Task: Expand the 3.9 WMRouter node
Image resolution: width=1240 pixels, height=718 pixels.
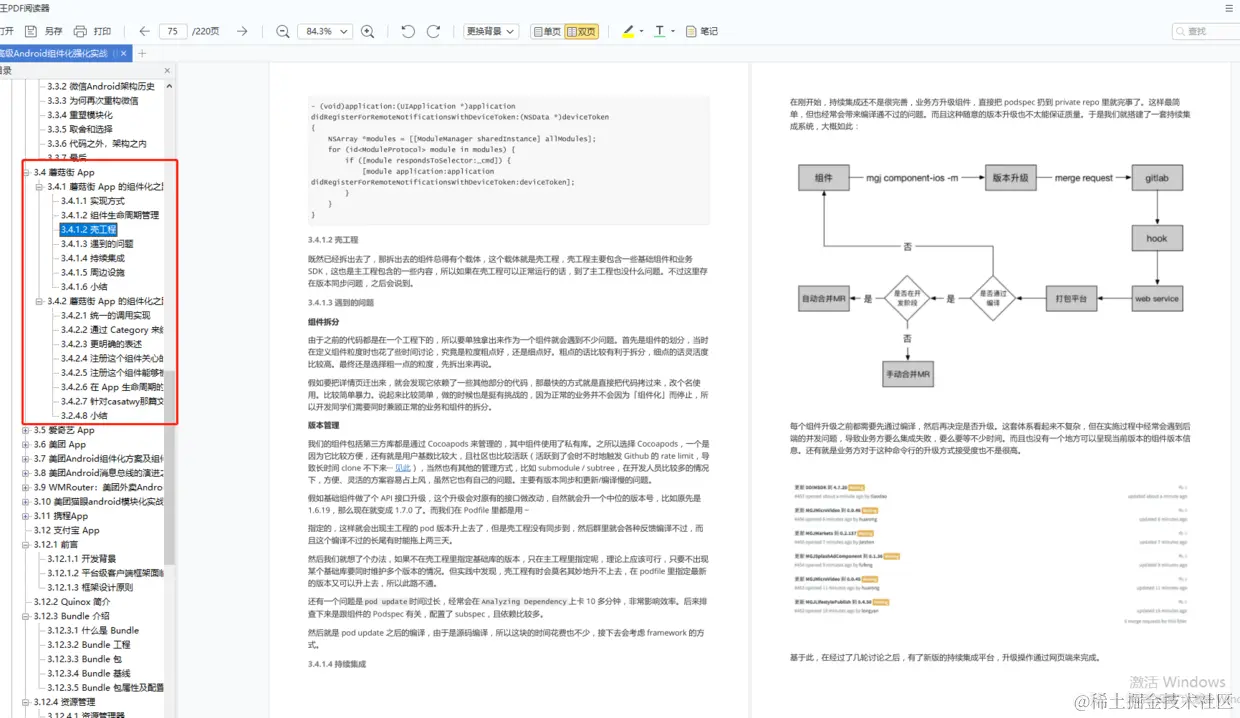Action: 26,487
